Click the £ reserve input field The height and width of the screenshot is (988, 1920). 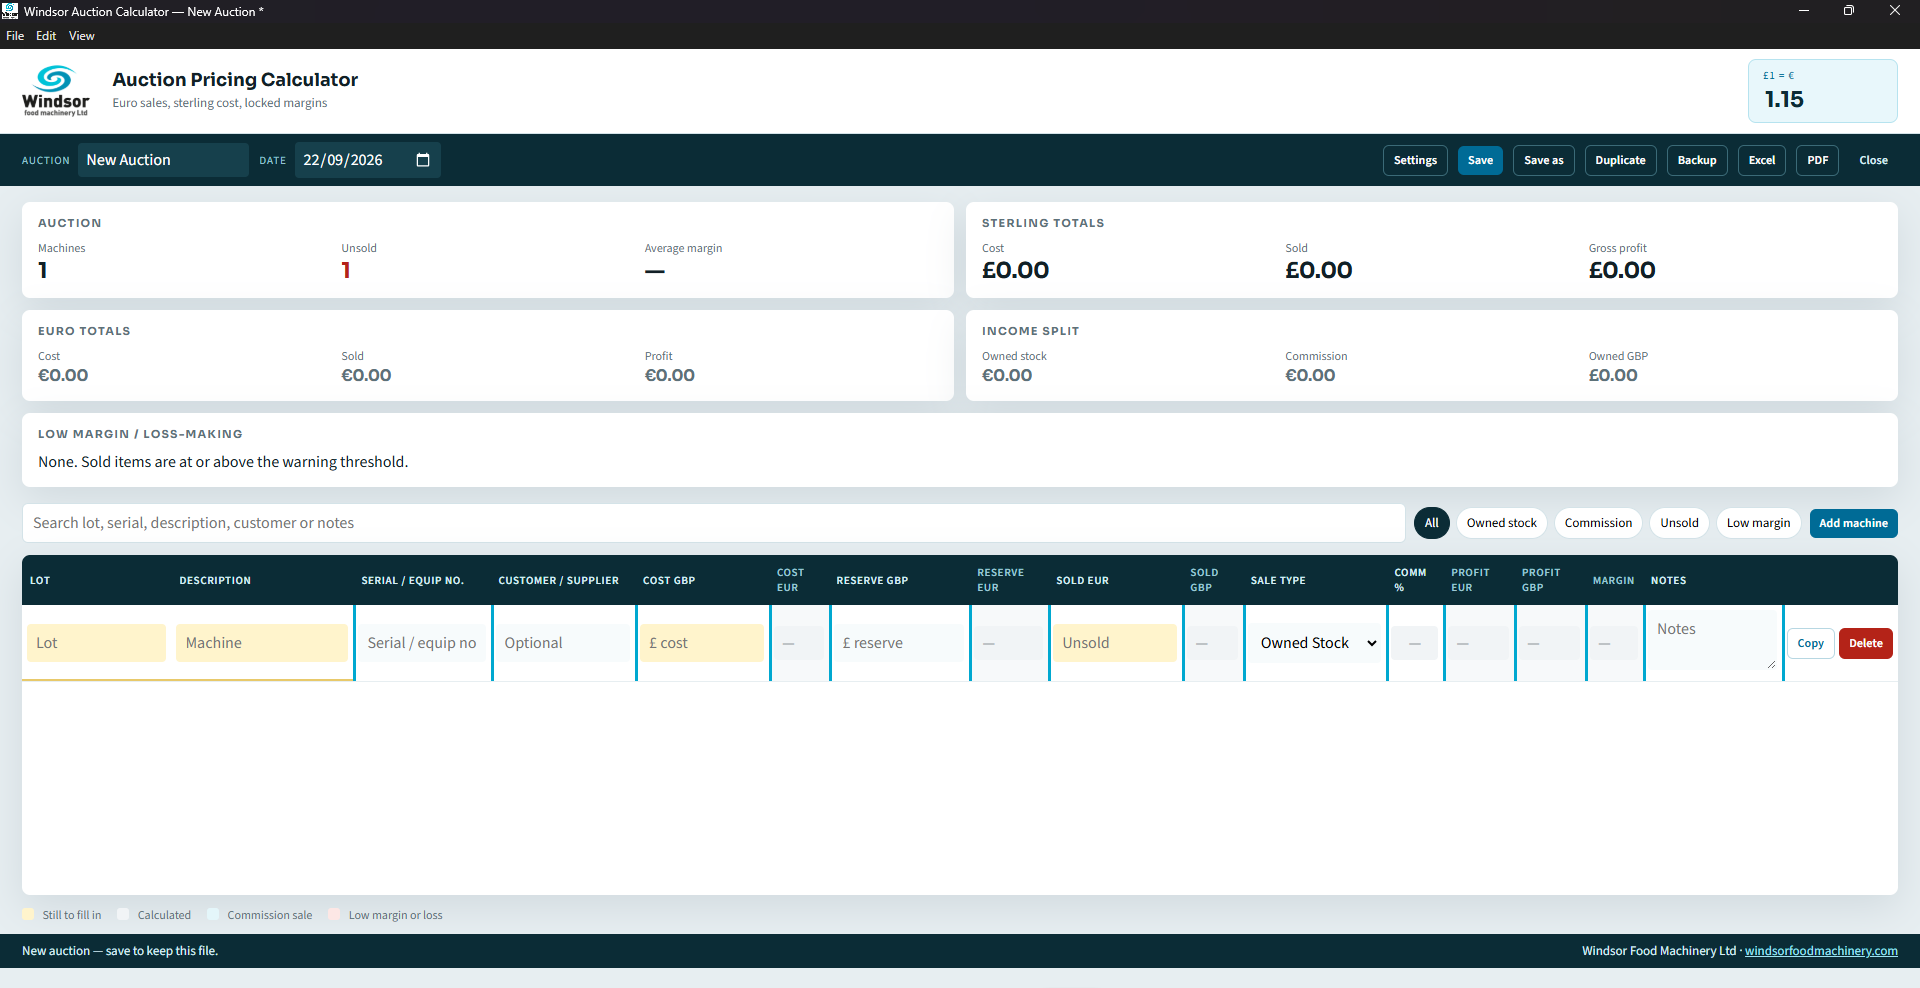(899, 643)
